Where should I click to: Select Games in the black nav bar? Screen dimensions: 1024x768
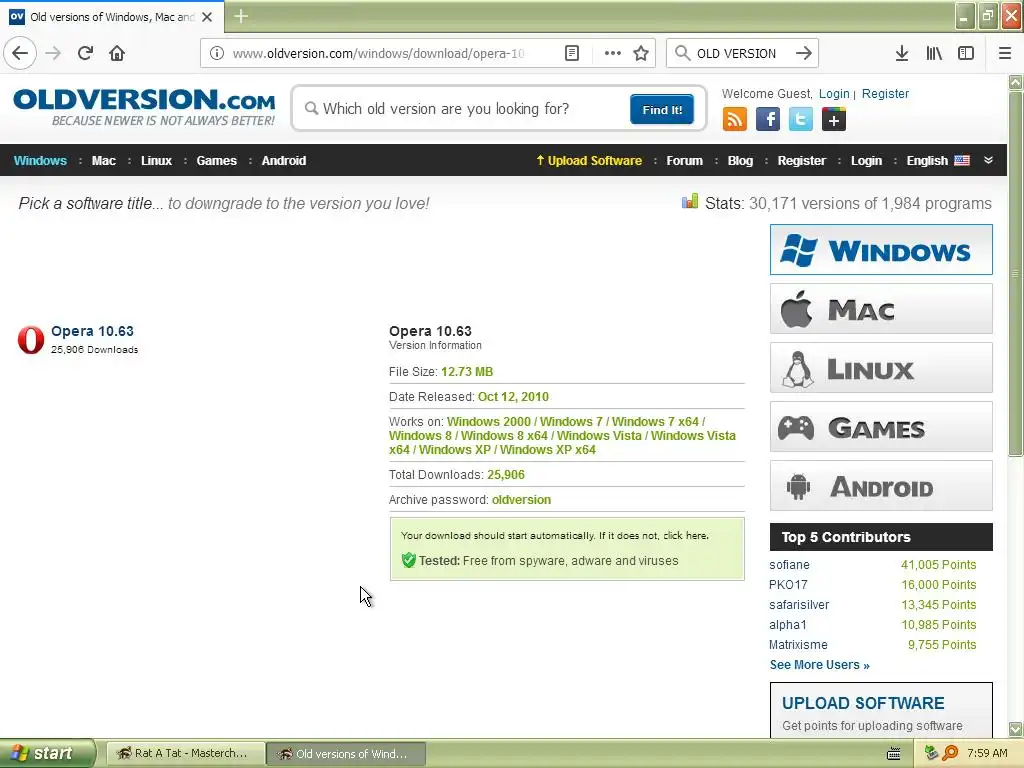[216, 161]
